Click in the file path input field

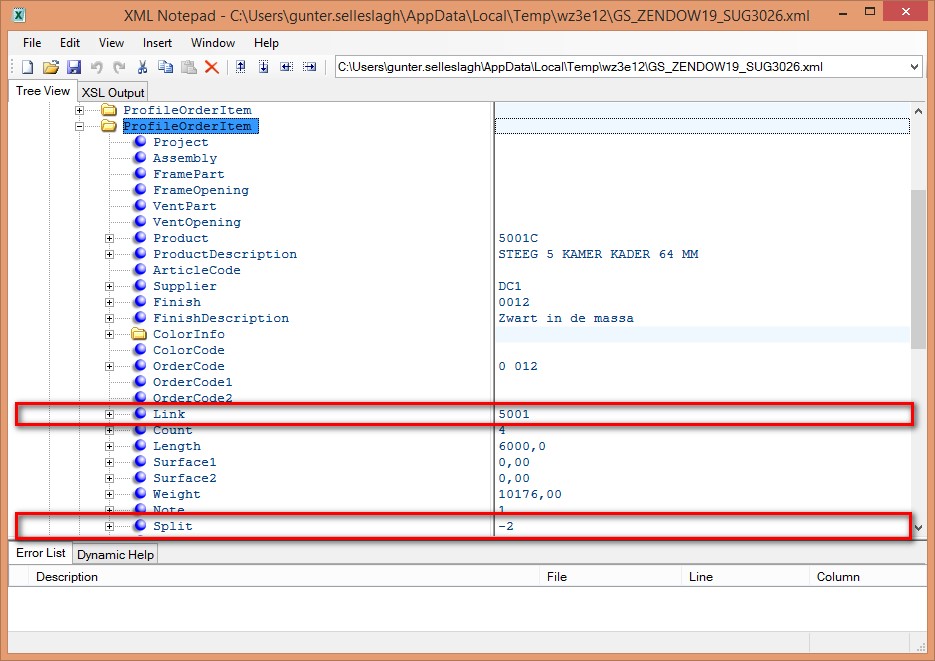click(621, 67)
